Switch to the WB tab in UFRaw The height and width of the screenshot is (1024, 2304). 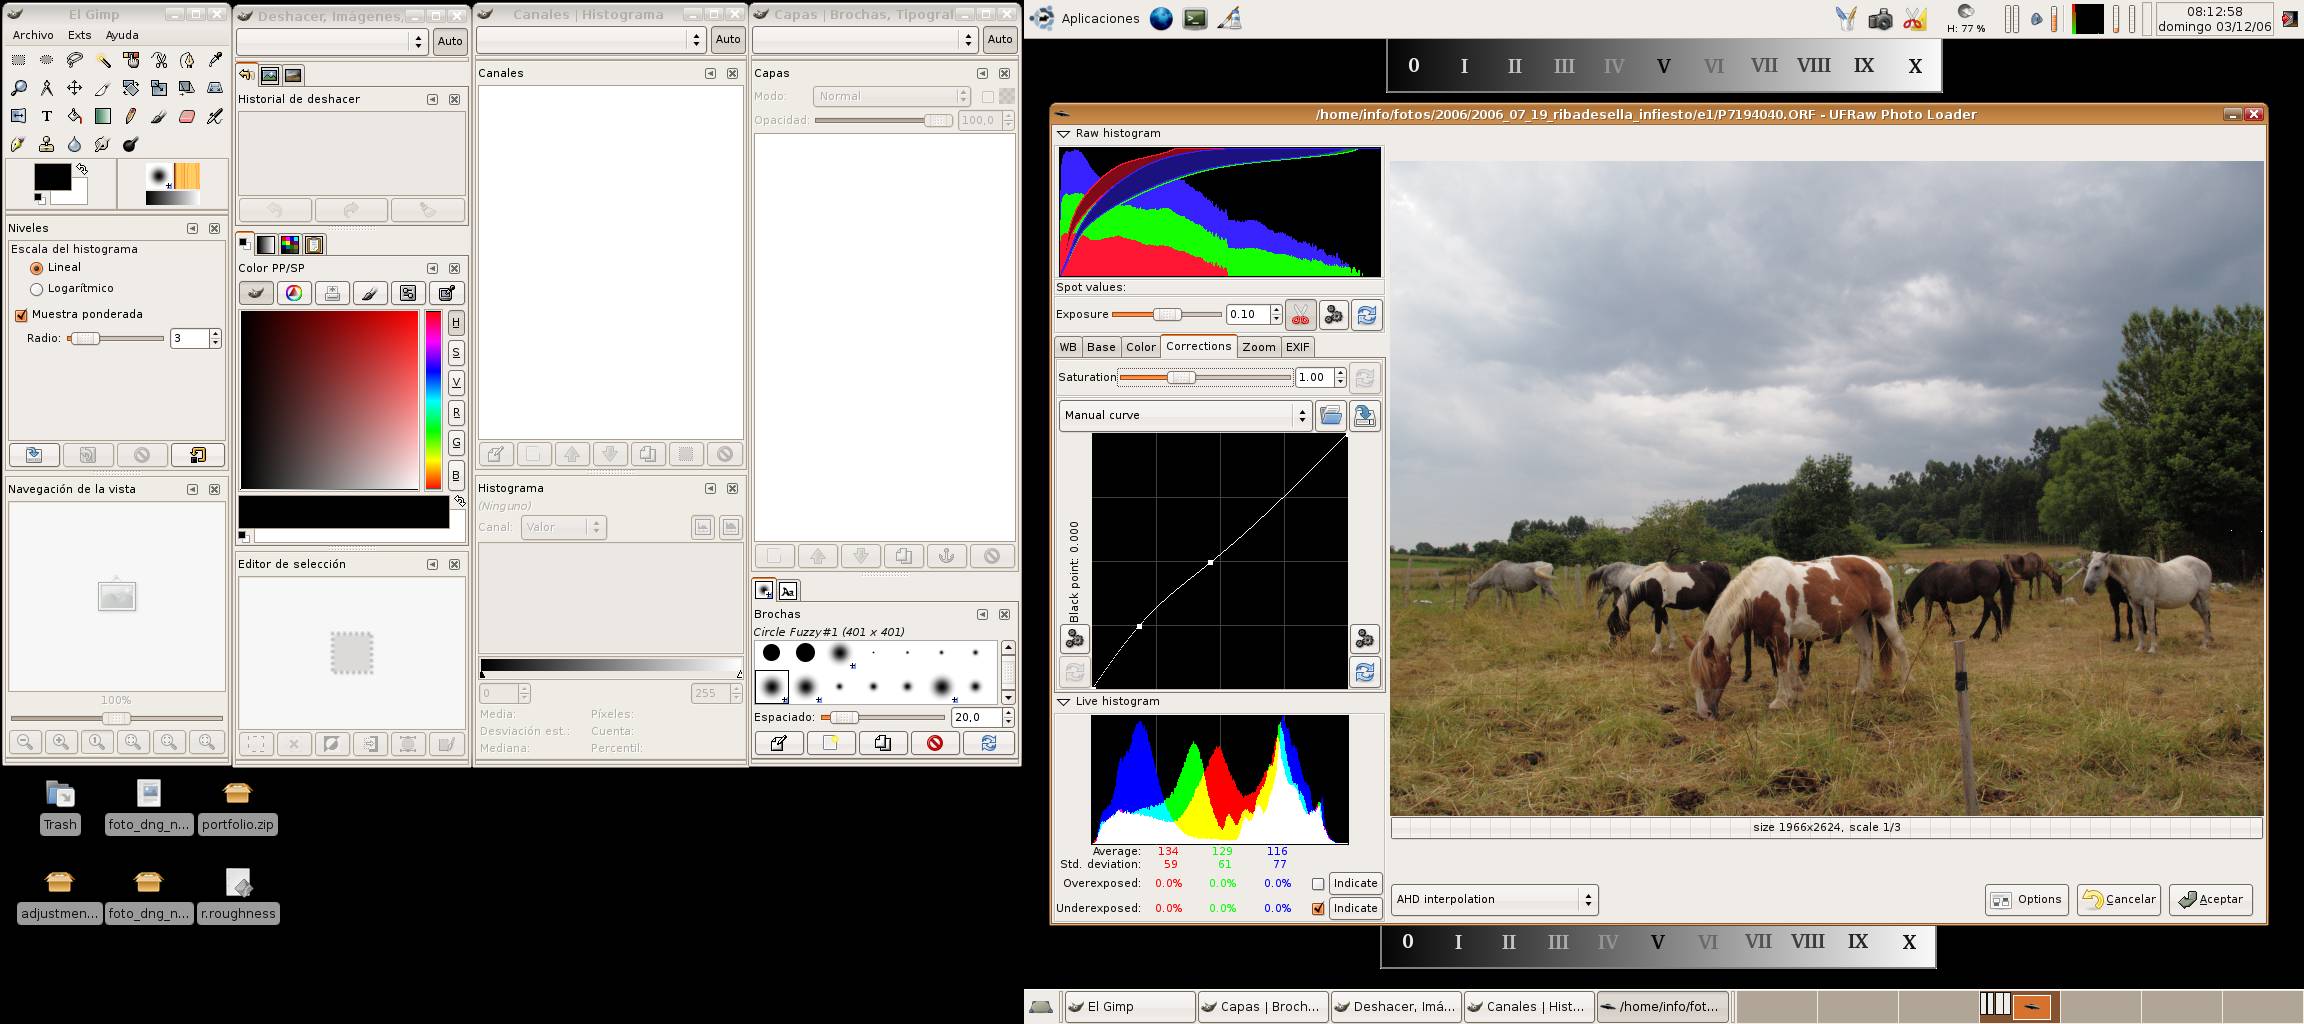click(x=1068, y=347)
